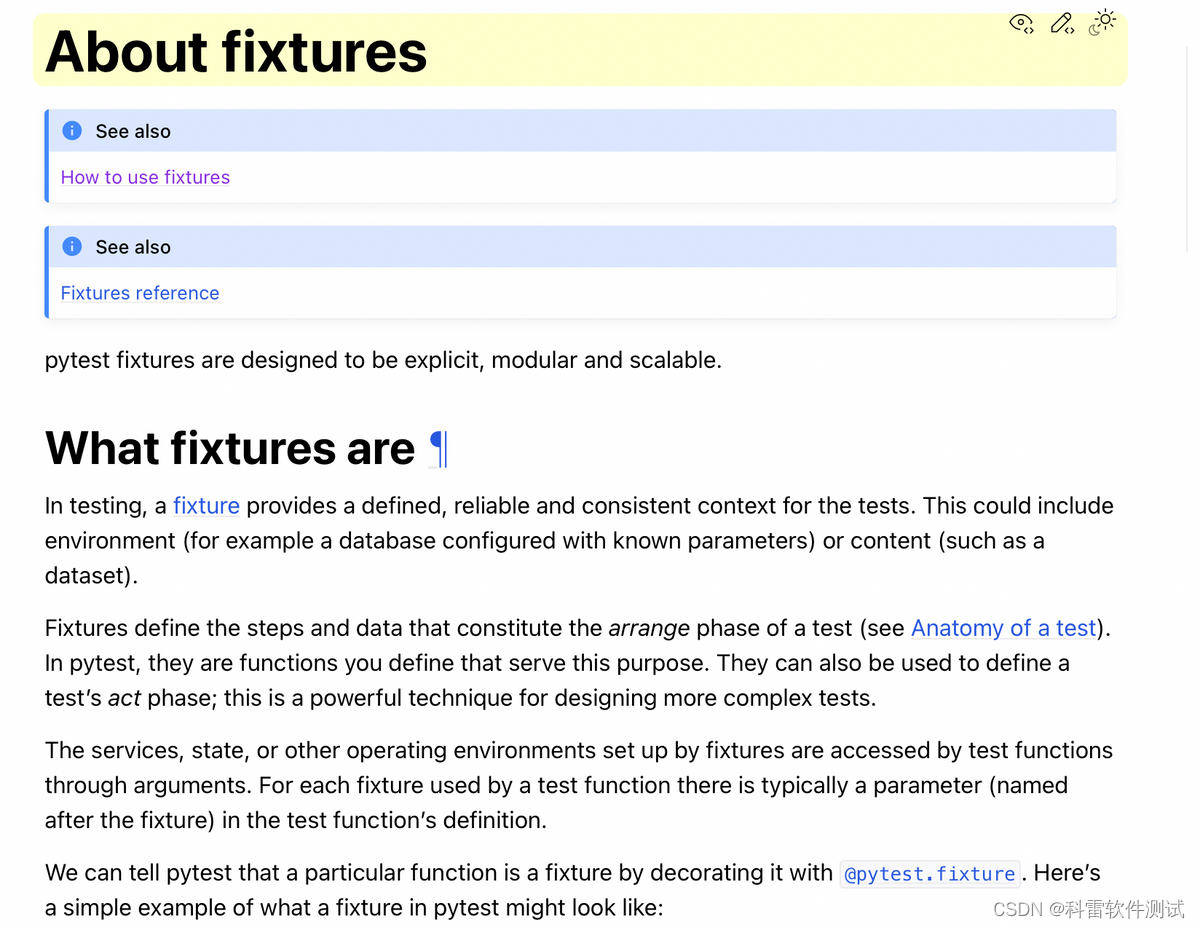
Task: Click the About fixtures page title
Action: click(236, 52)
